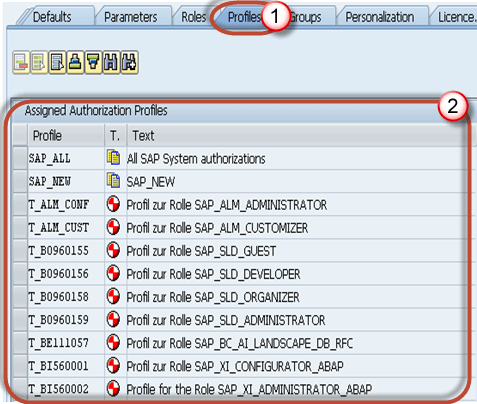Click the Find Next binoculars-plus icon

pyautogui.click(x=129, y=62)
